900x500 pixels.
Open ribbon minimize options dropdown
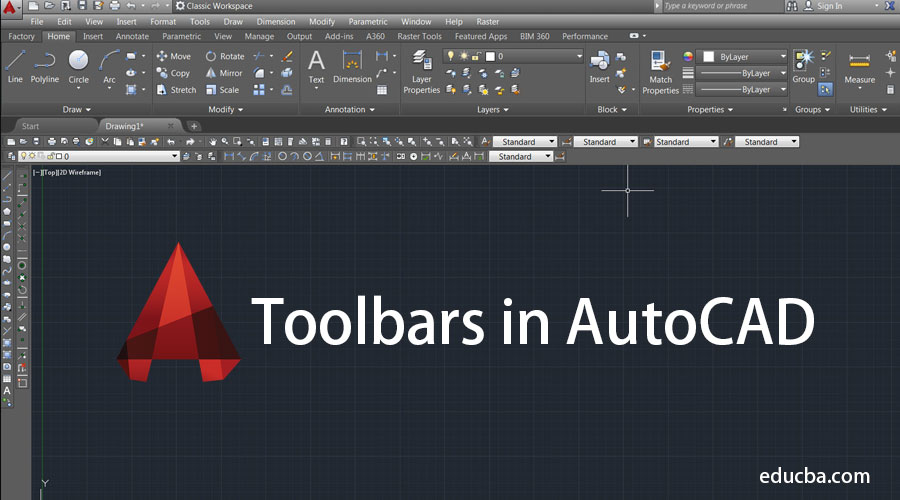coord(644,36)
